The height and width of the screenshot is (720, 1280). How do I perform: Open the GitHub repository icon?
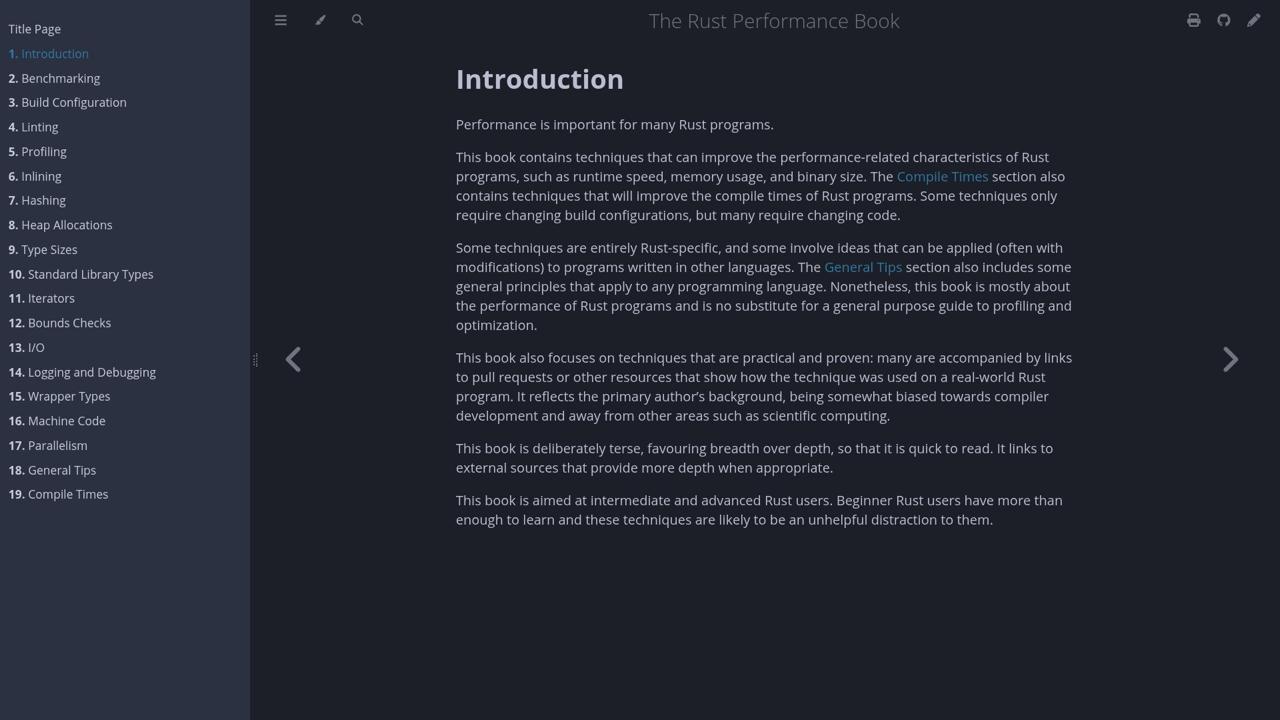[1223, 20]
